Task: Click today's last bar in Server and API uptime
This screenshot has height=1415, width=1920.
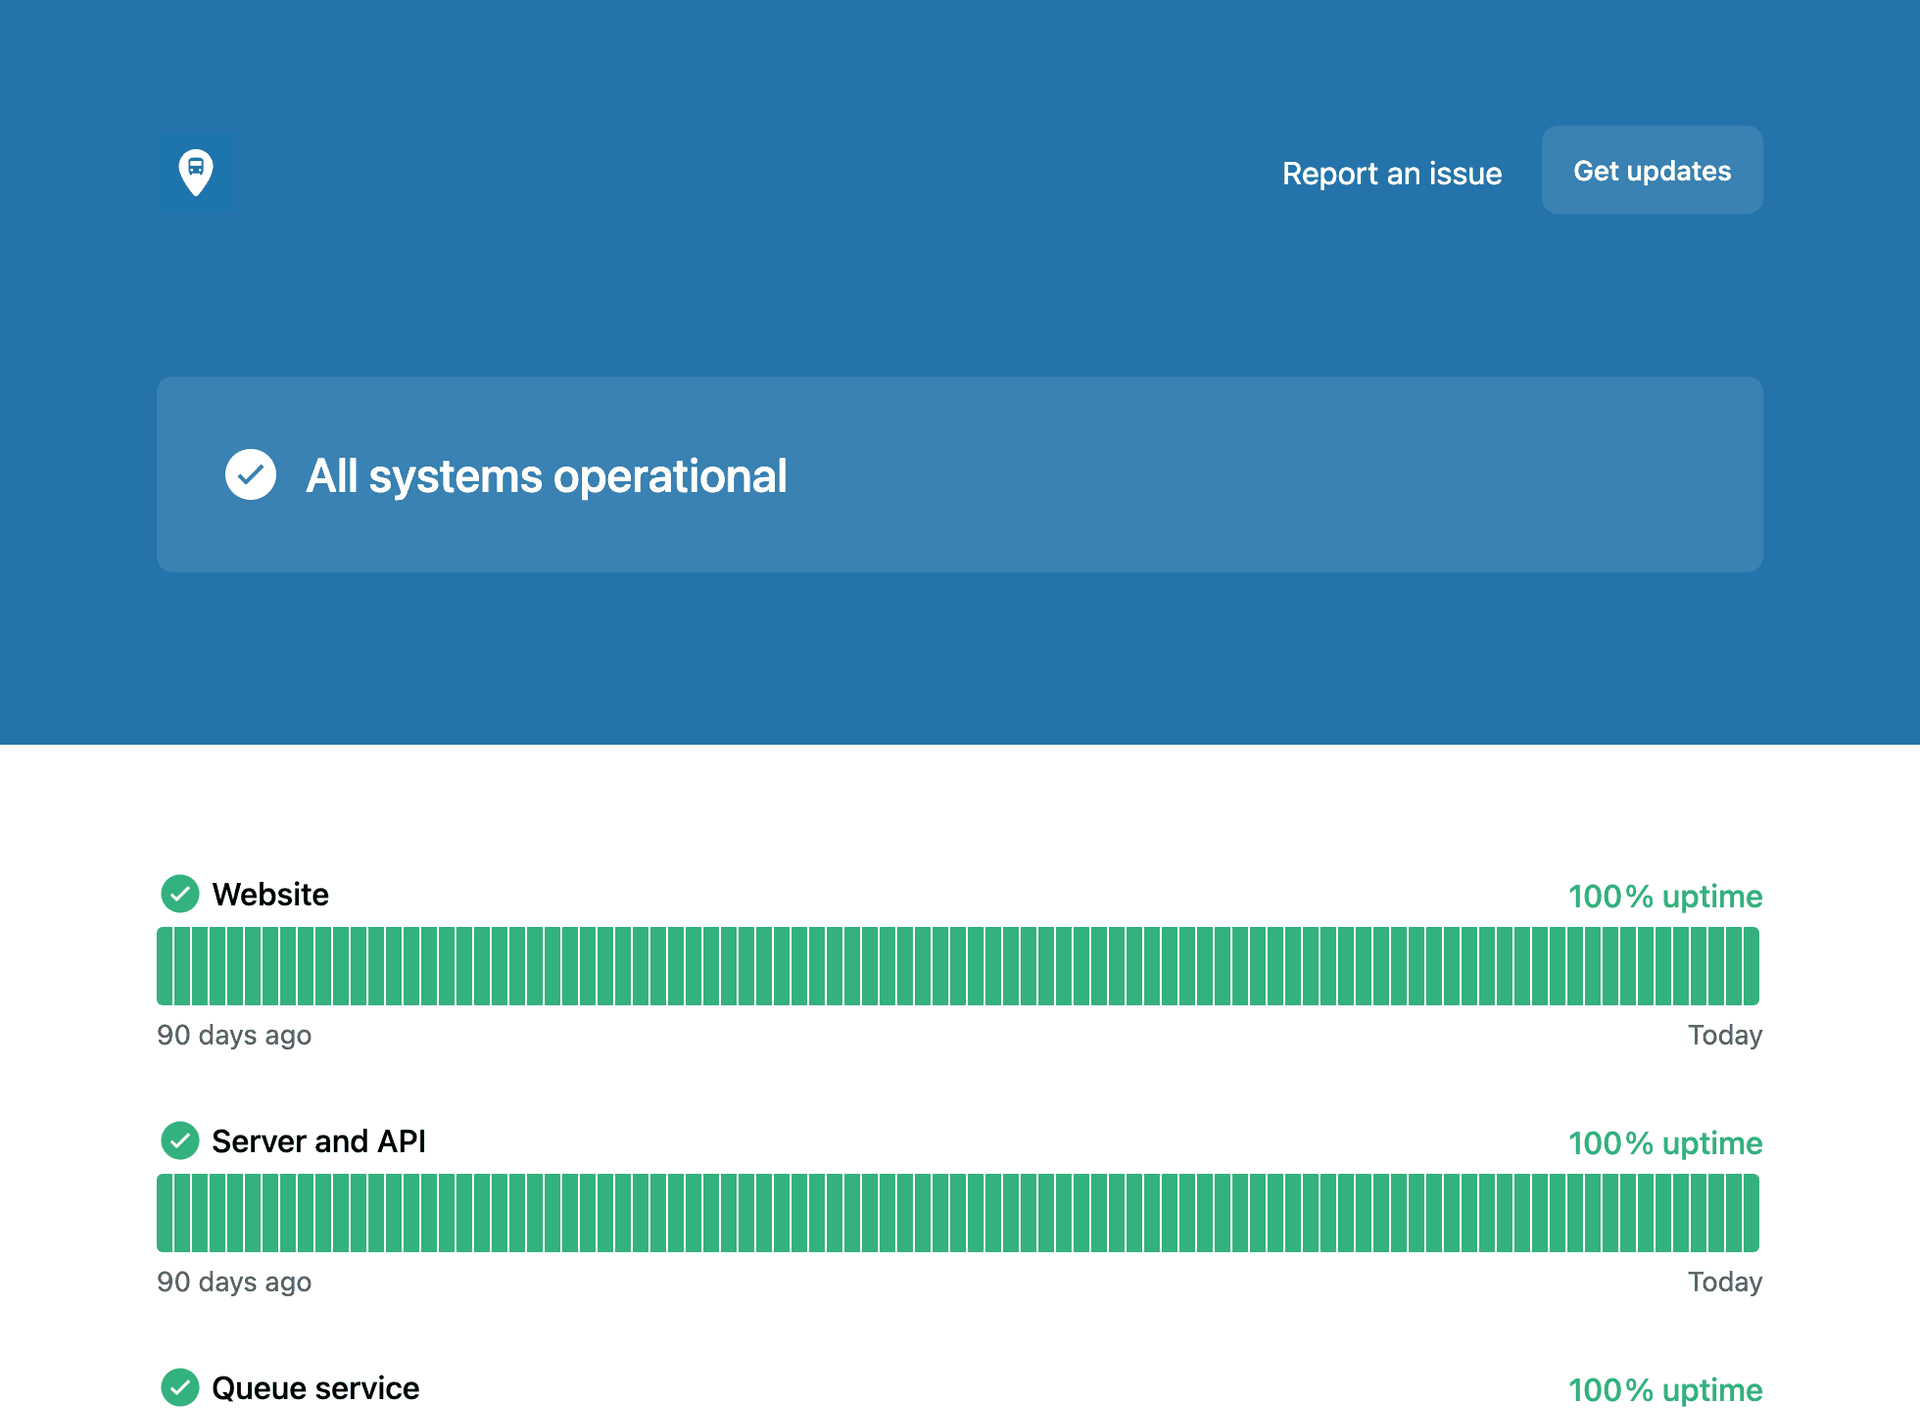Action: point(1751,1213)
